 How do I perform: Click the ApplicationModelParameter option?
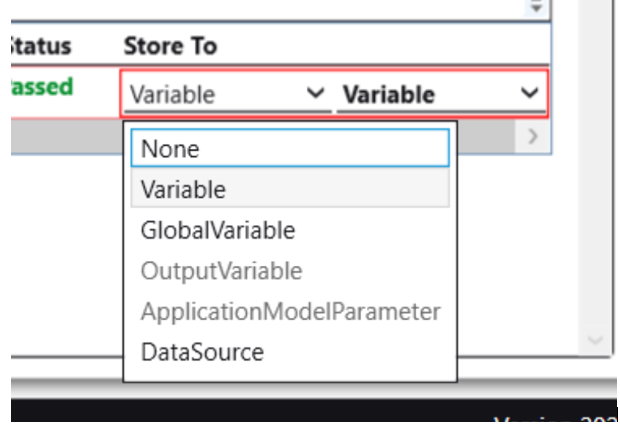(290, 311)
